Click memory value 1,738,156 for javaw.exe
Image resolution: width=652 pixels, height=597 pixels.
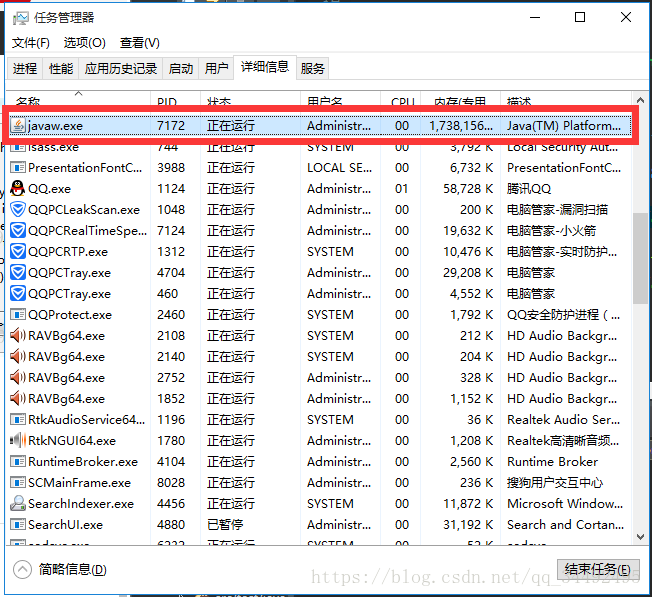pos(461,126)
